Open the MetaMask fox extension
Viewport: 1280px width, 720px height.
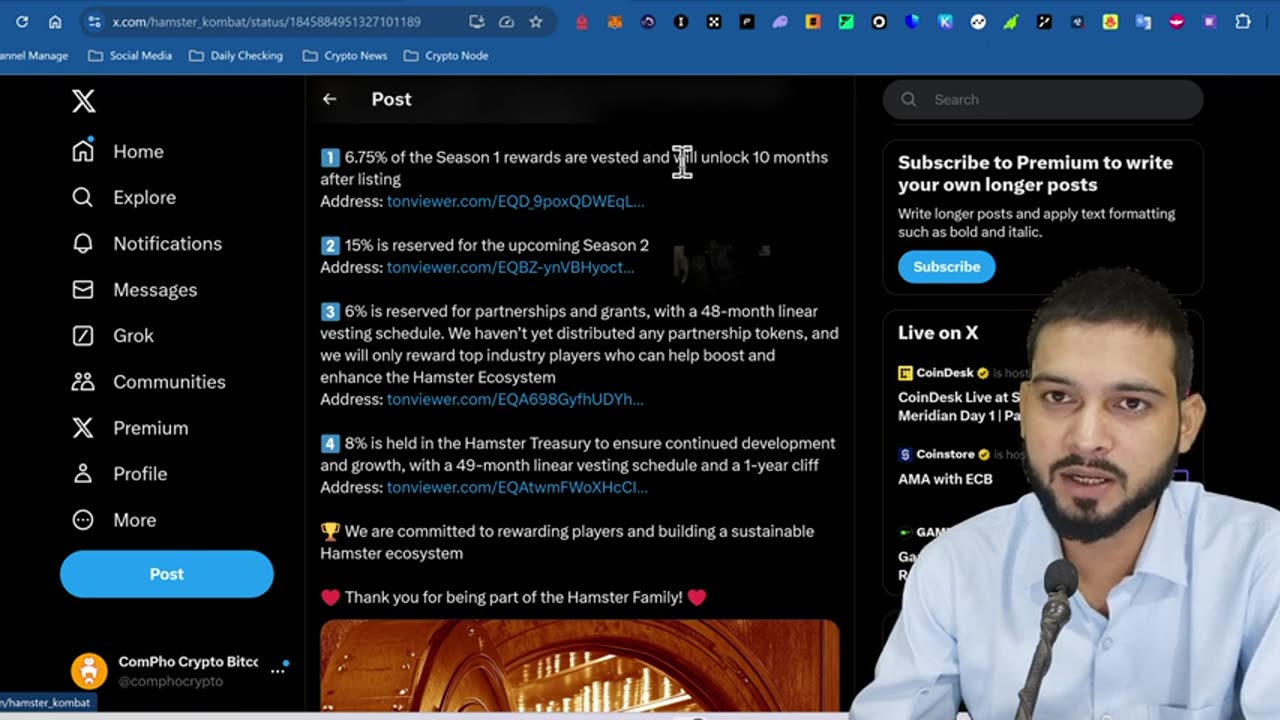(615, 21)
